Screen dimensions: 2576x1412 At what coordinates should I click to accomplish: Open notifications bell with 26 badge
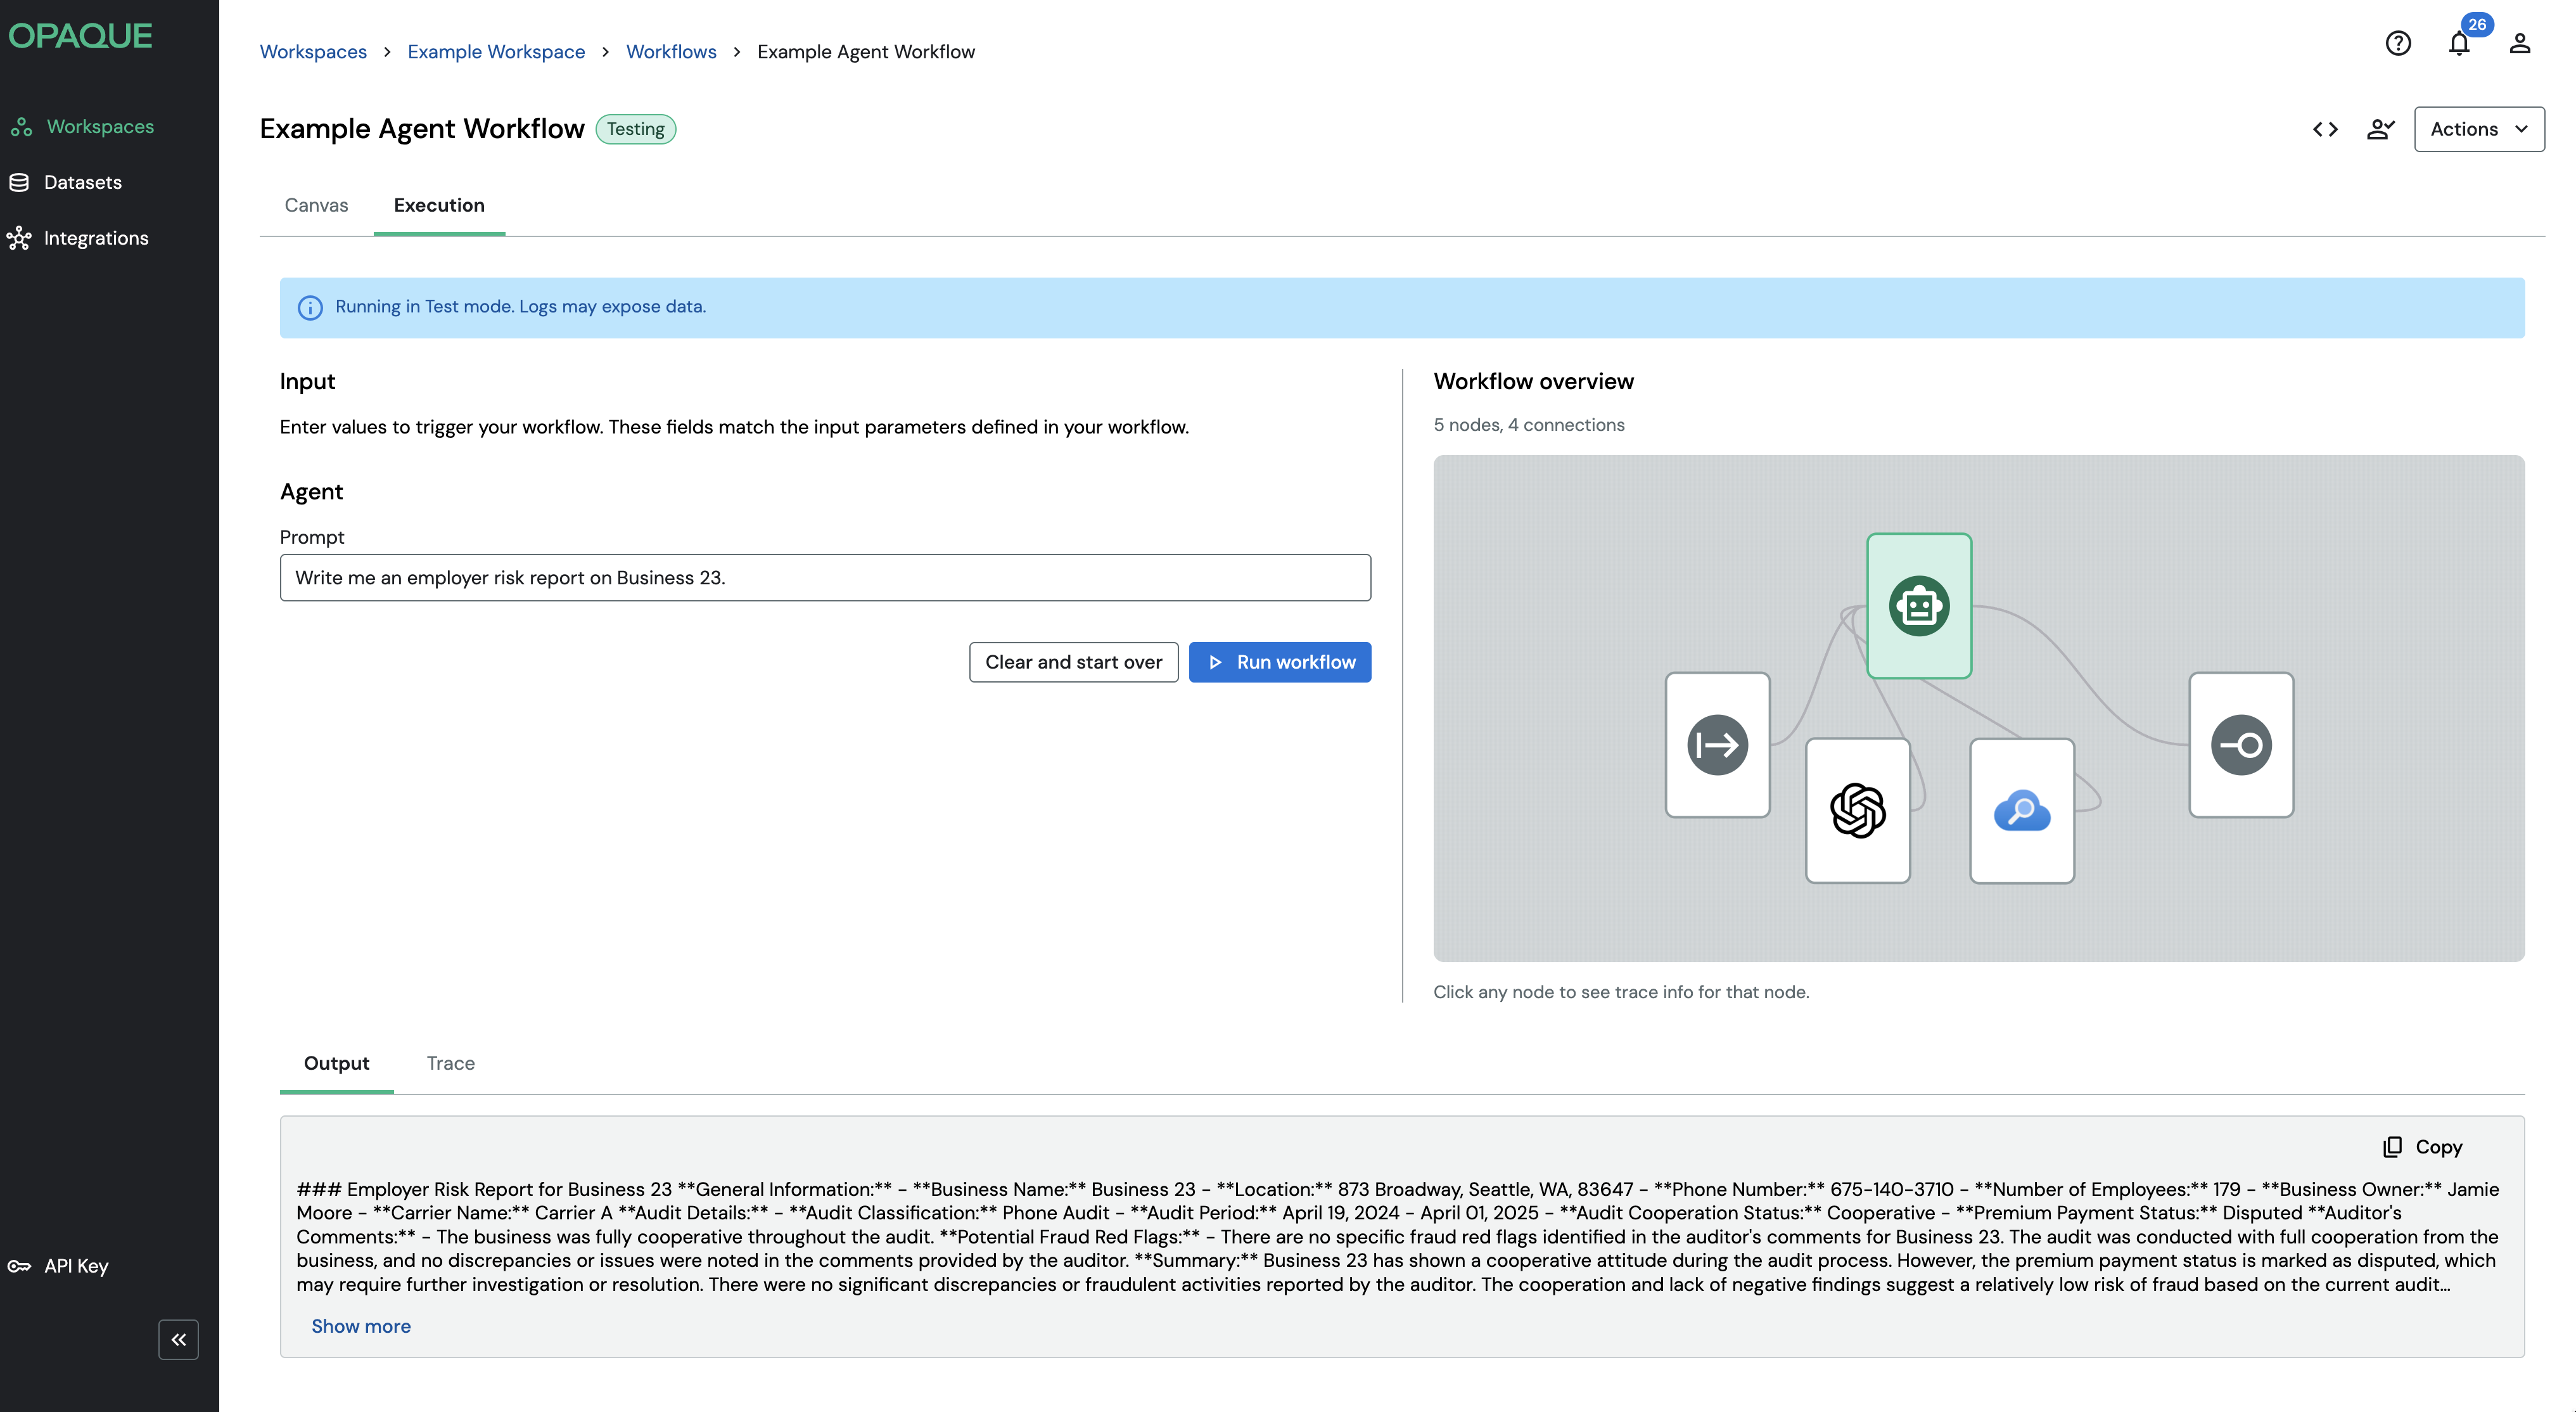pos(2459,44)
